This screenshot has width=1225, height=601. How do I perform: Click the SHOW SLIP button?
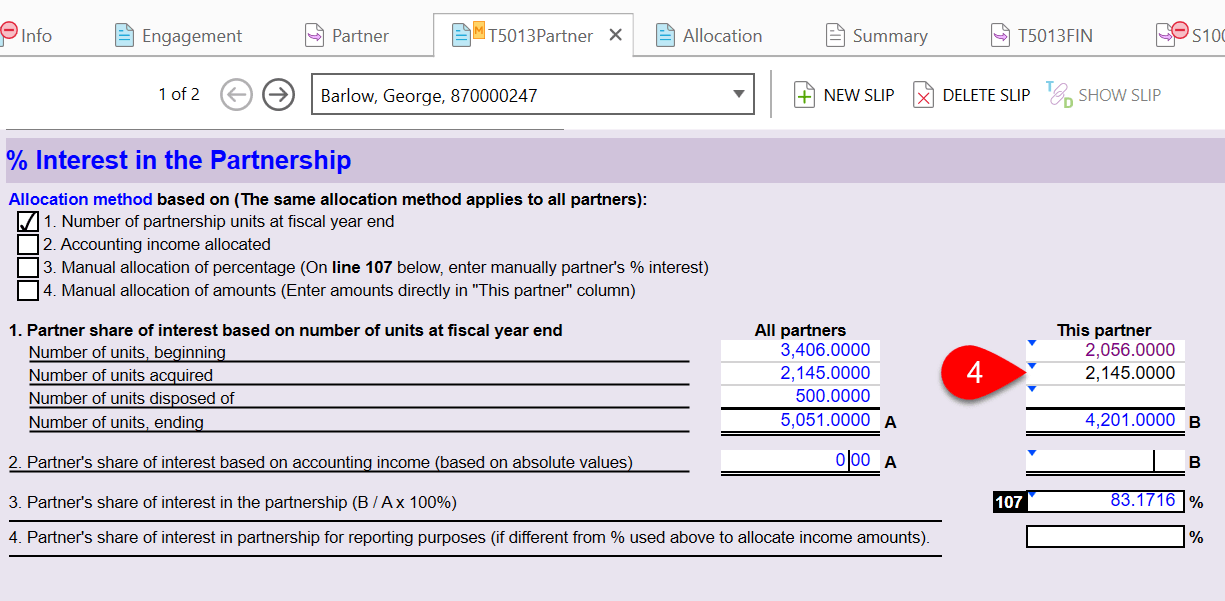(x=1104, y=95)
